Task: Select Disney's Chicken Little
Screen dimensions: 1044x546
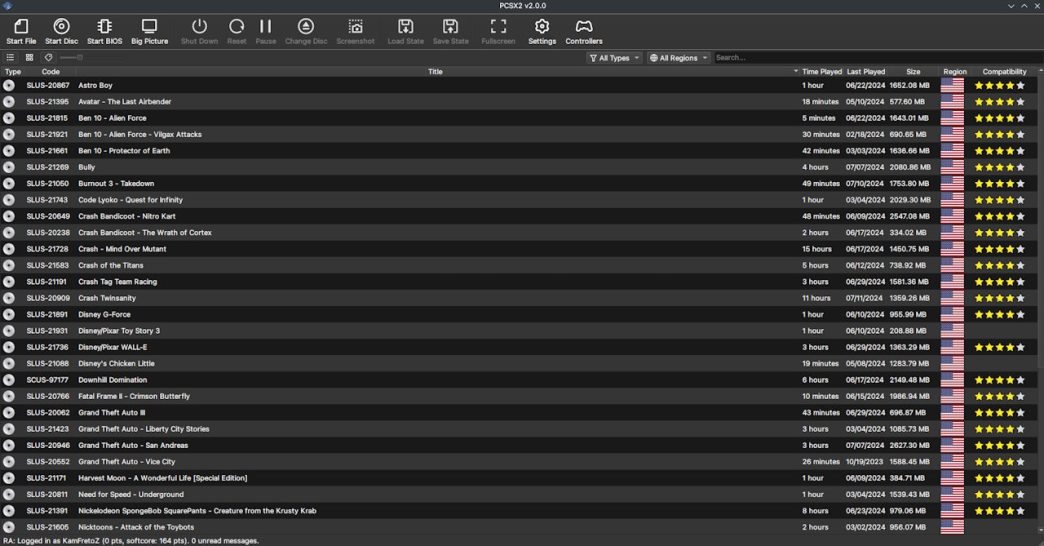Action: point(116,364)
